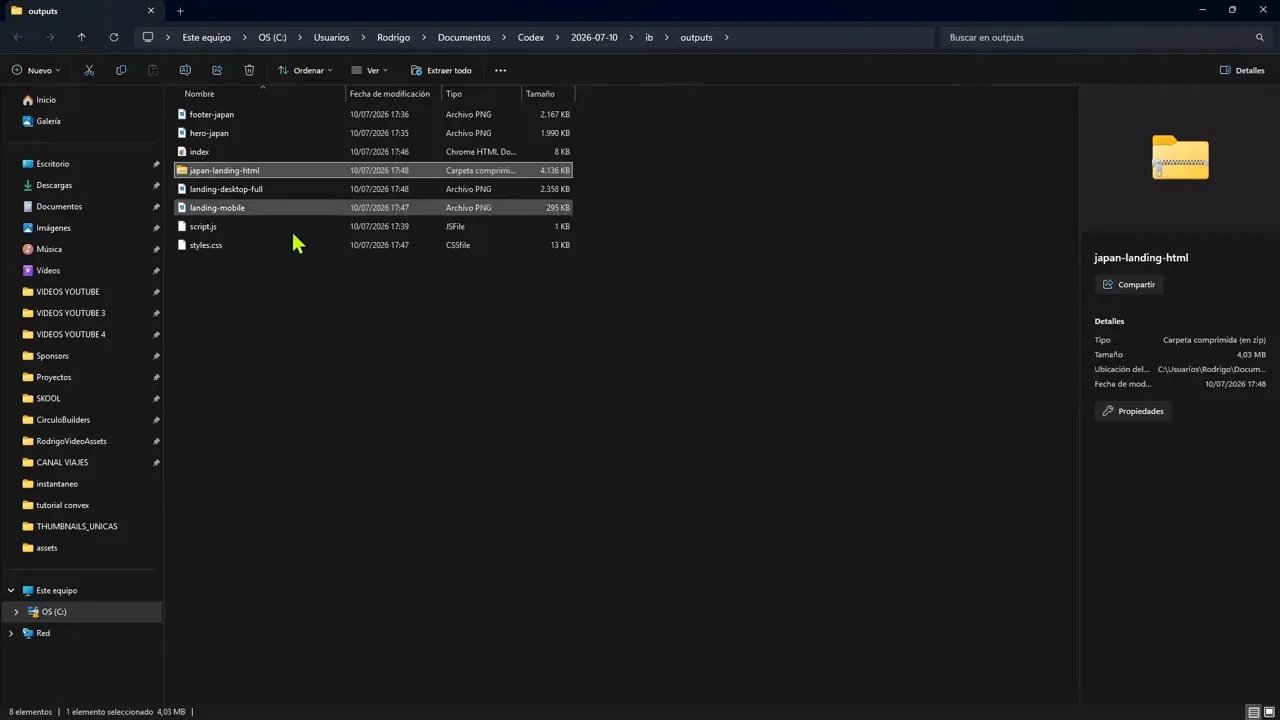Viewport: 1280px width, 720px height.
Task: Switch to large icons view layout icon
Action: tap(1270, 712)
